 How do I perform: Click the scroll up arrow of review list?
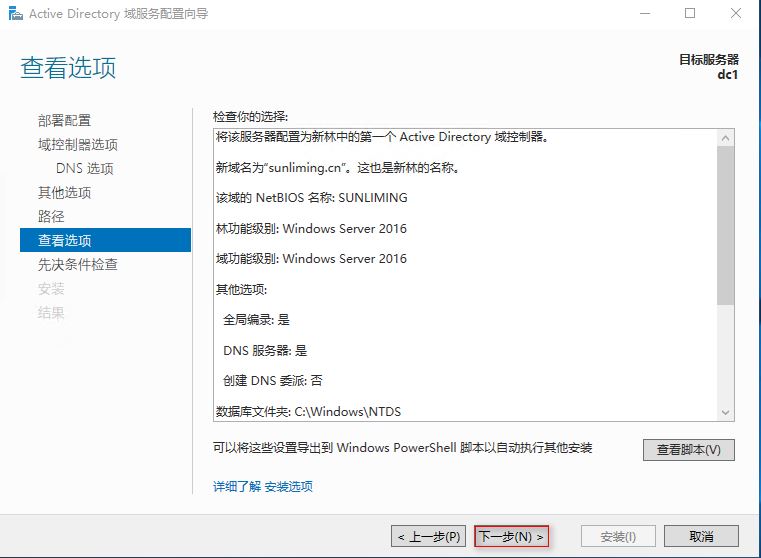pos(726,138)
